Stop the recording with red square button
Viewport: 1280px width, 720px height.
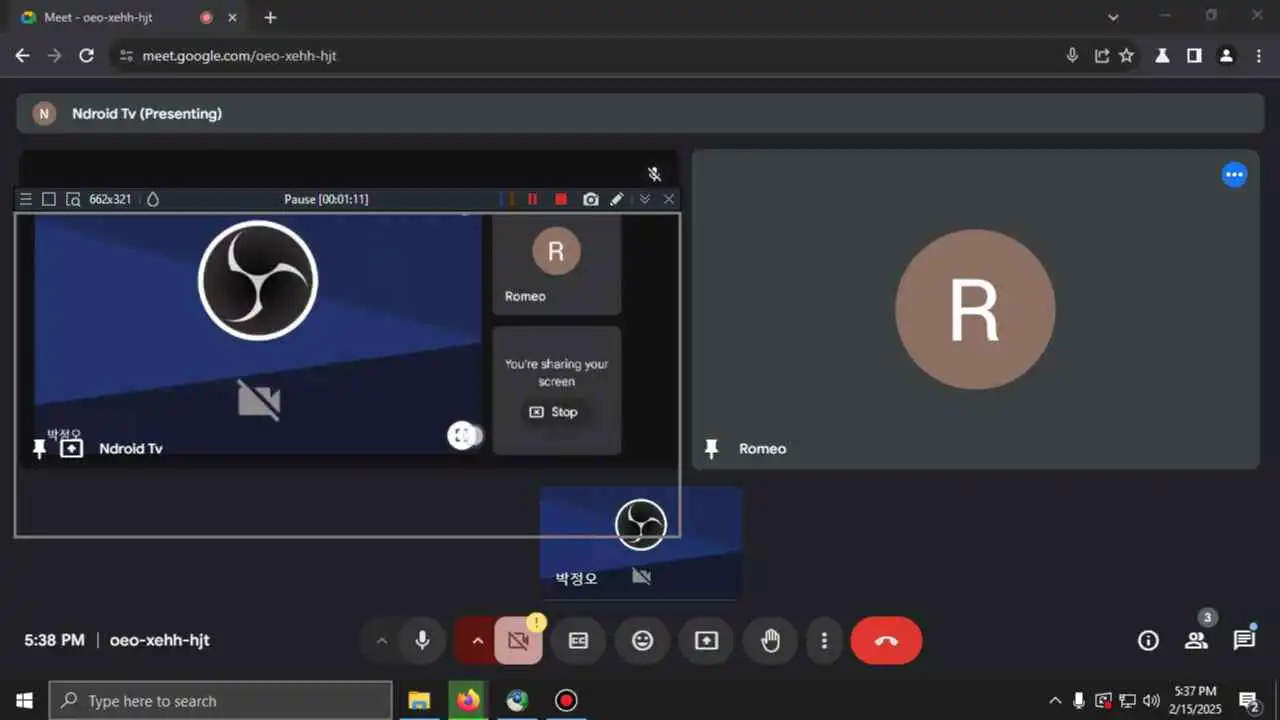(561, 199)
